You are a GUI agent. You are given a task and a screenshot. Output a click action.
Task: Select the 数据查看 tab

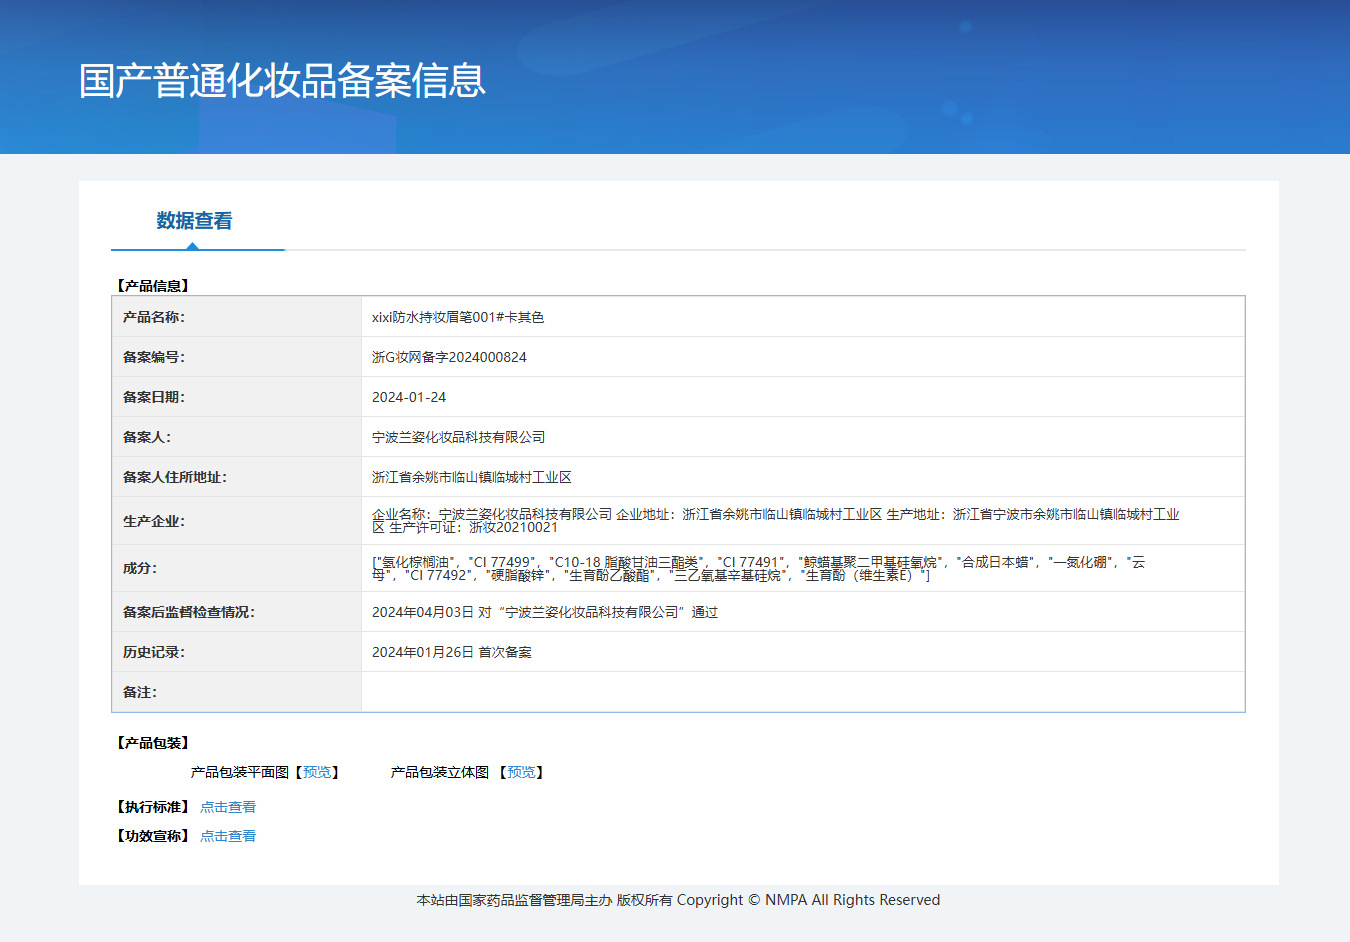pos(194,221)
